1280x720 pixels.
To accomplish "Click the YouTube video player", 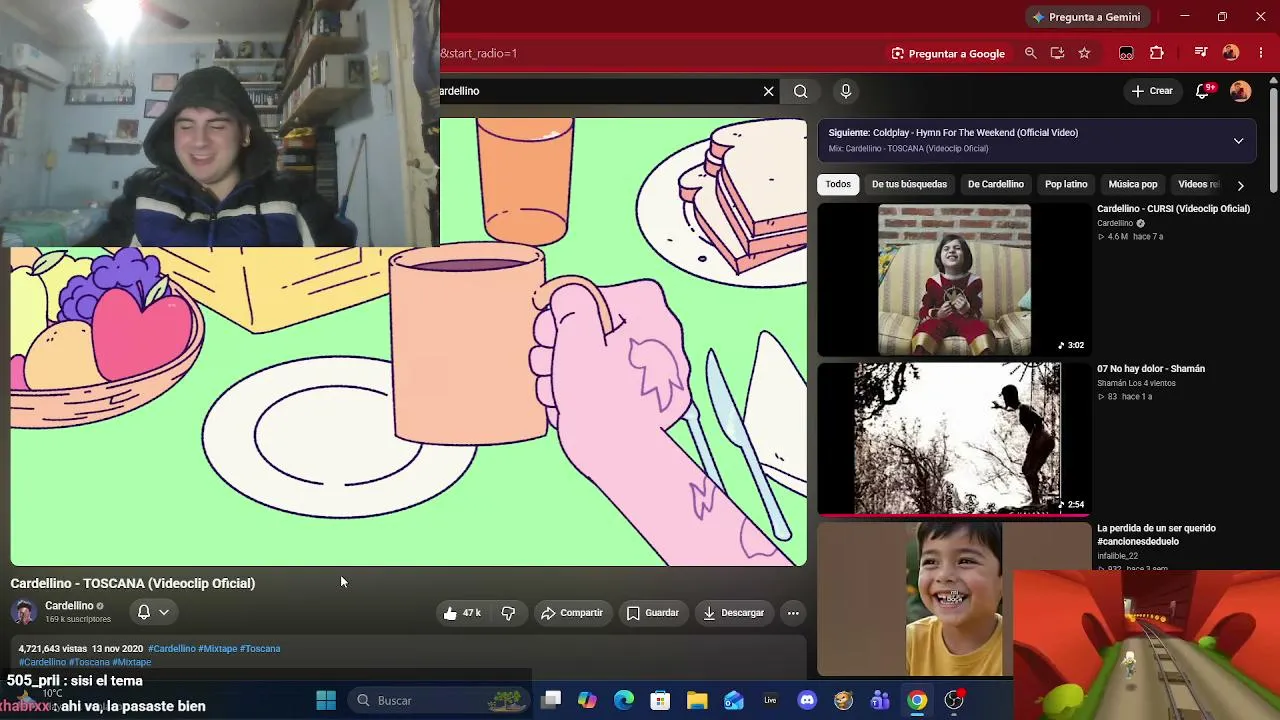I will coord(408,342).
